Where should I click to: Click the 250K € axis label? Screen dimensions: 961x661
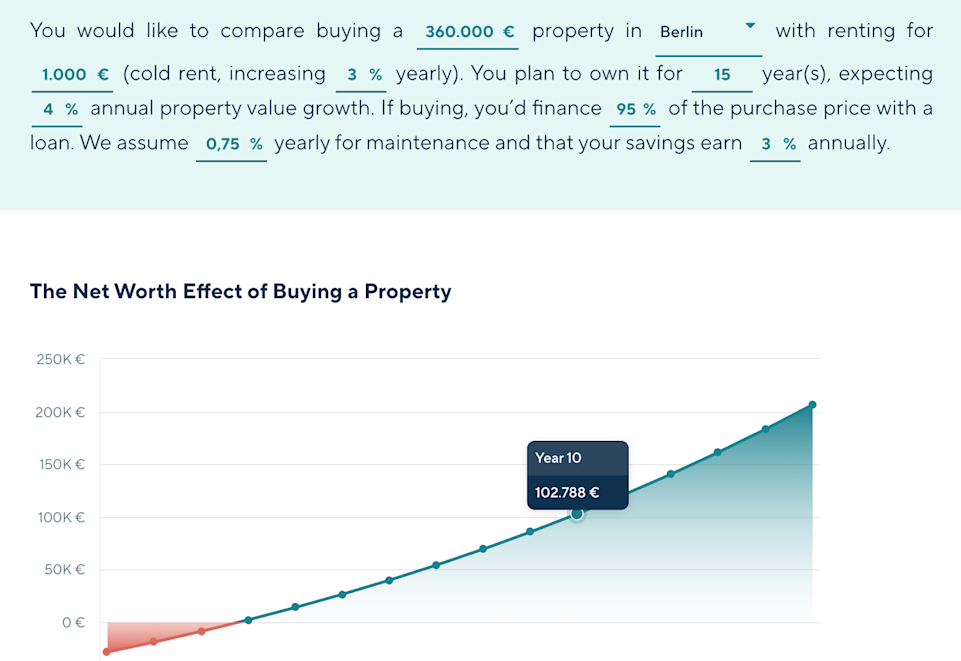point(60,359)
